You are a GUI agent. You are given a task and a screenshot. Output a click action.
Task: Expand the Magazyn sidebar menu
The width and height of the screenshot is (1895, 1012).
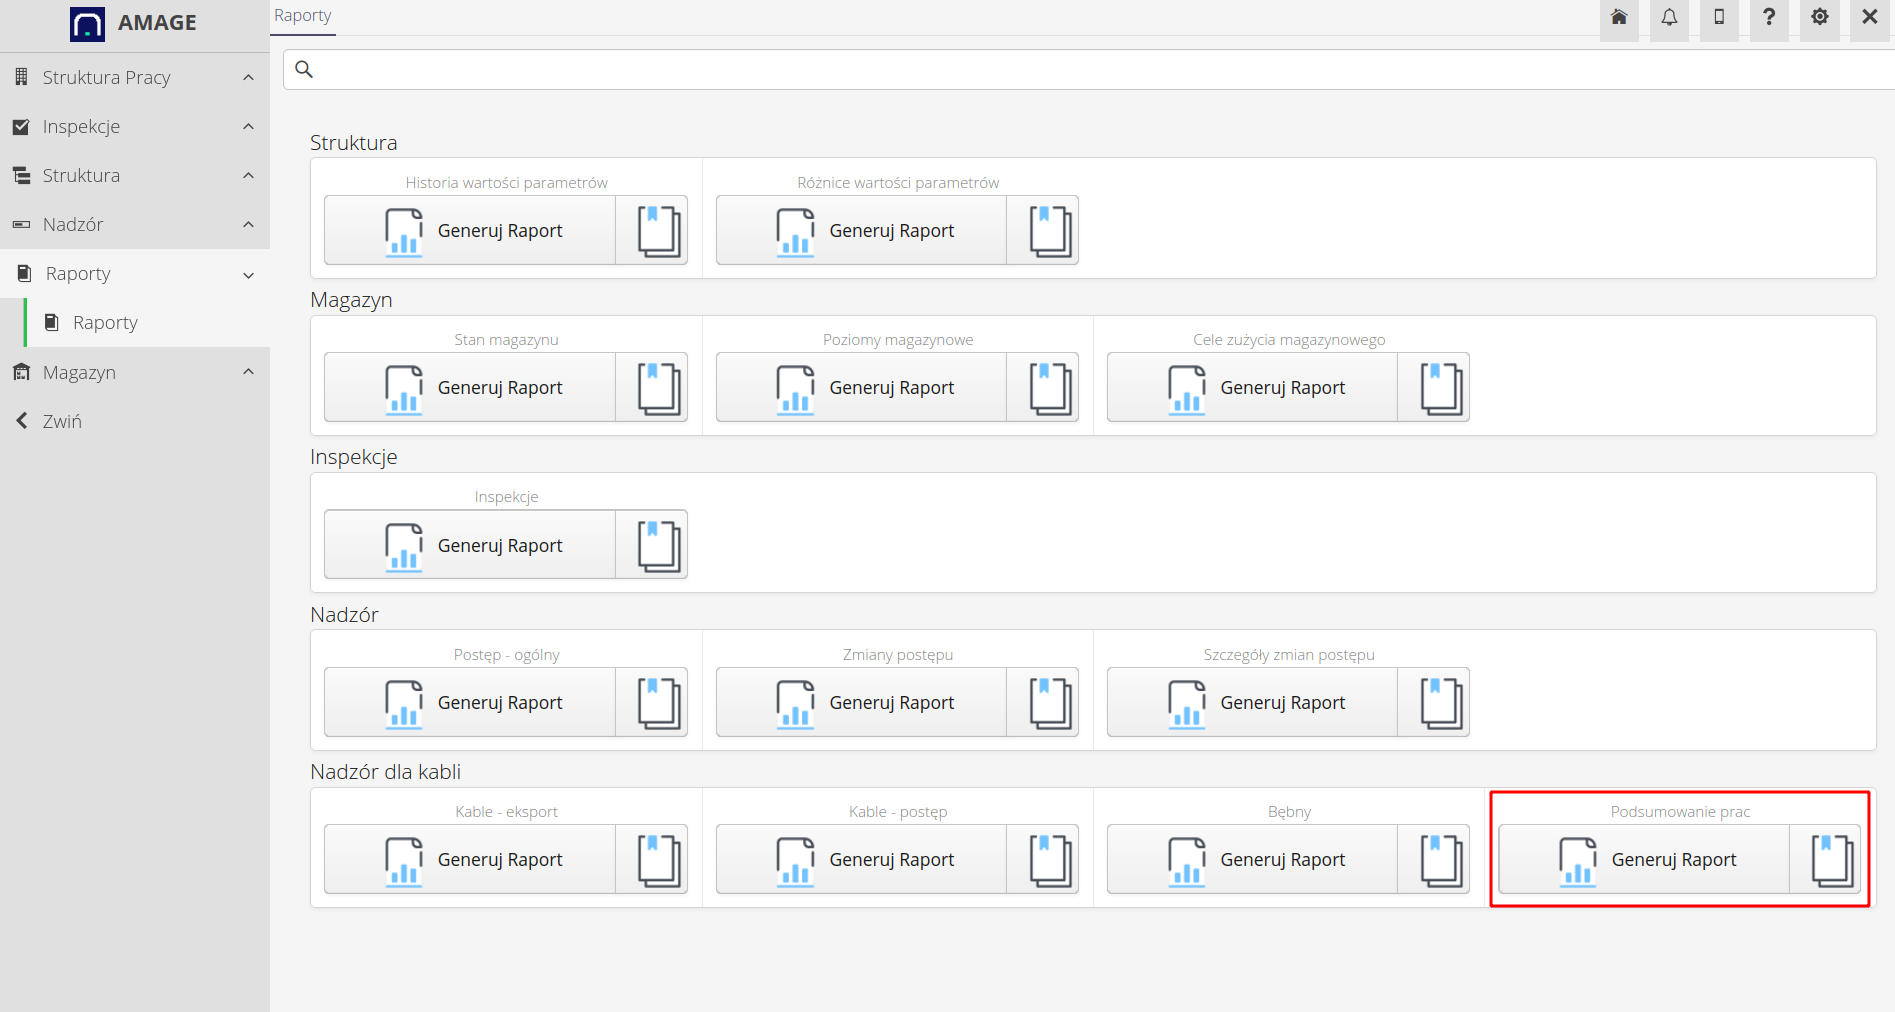(135, 372)
